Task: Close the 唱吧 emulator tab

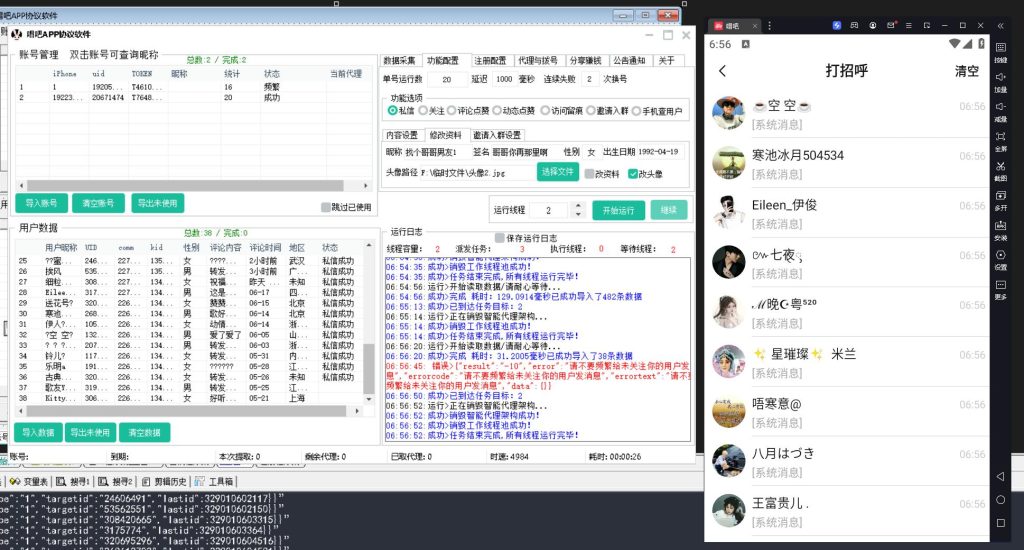Action: 754,26
